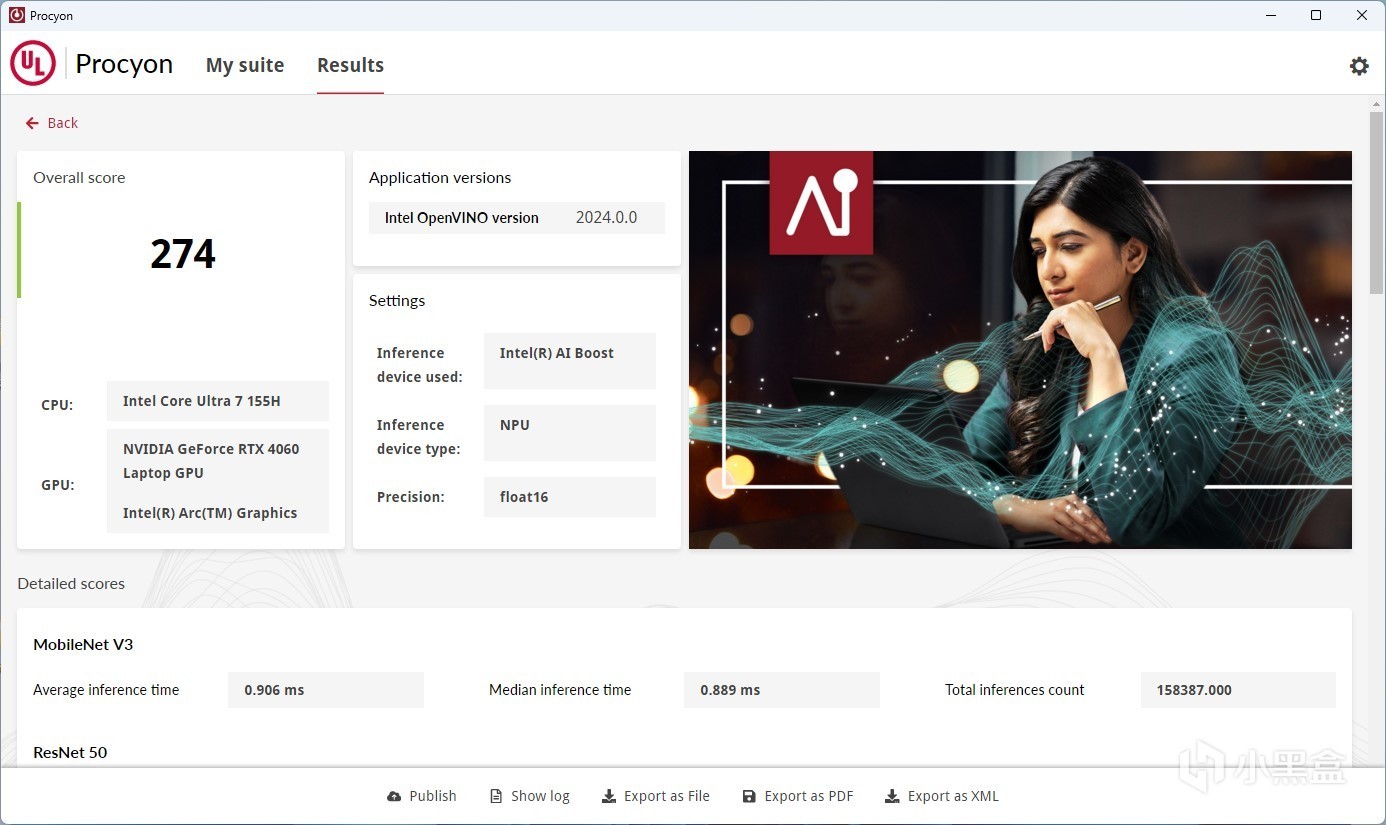The height and width of the screenshot is (825, 1386).
Task: Click the CPU: label
Action: [x=57, y=405]
